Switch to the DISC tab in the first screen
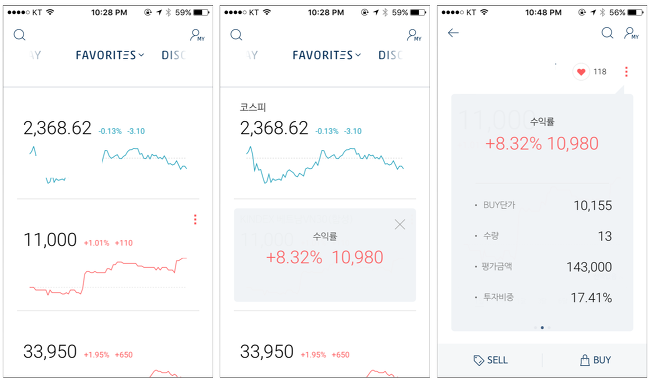This screenshot has width=650, height=378. 173,55
